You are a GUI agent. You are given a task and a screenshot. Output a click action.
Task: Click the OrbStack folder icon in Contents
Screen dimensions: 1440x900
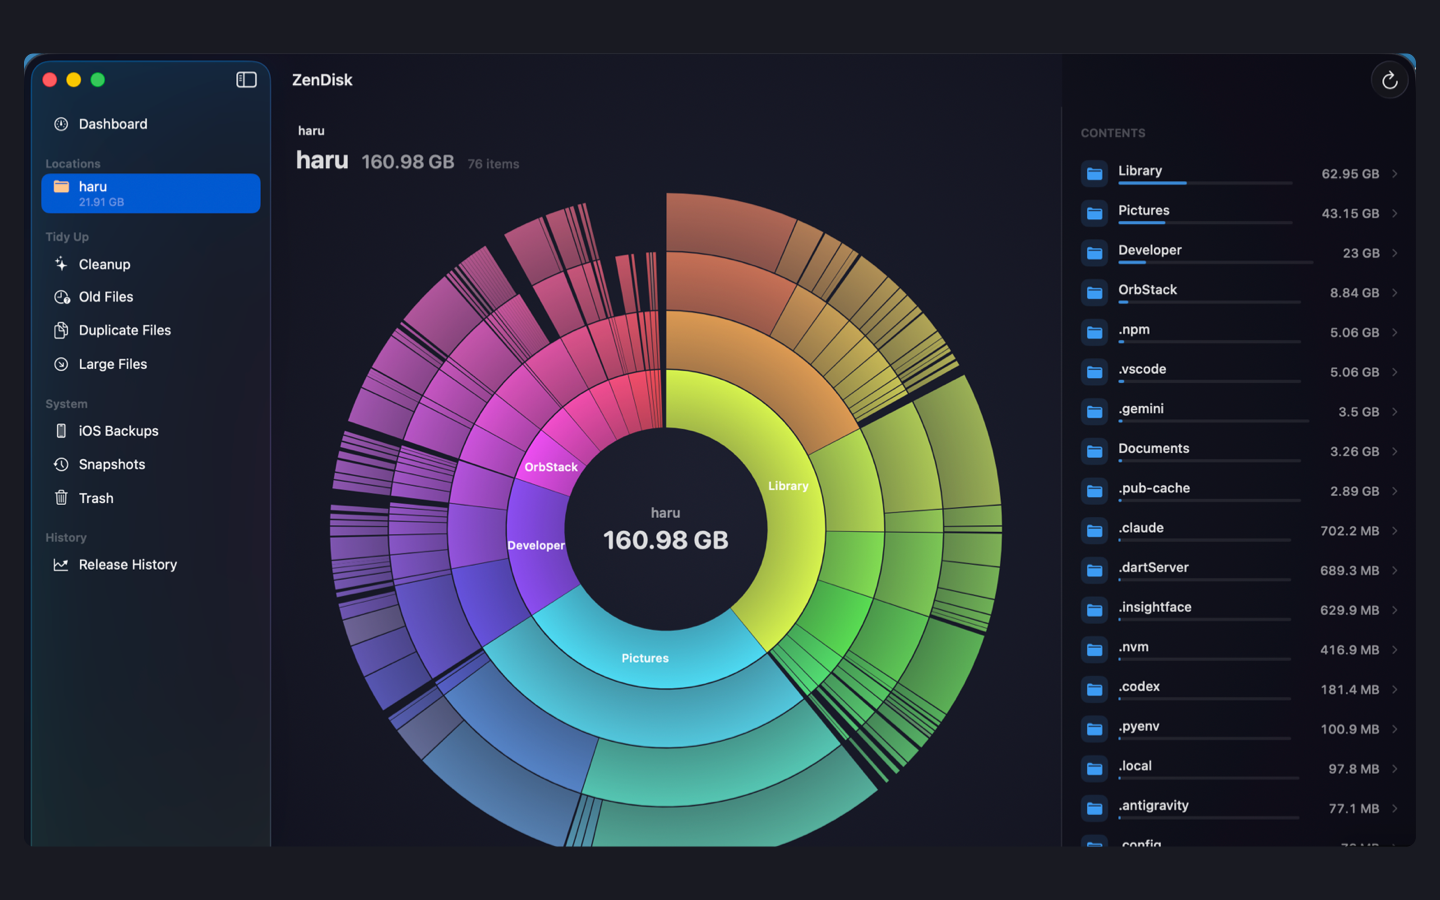click(1095, 293)
